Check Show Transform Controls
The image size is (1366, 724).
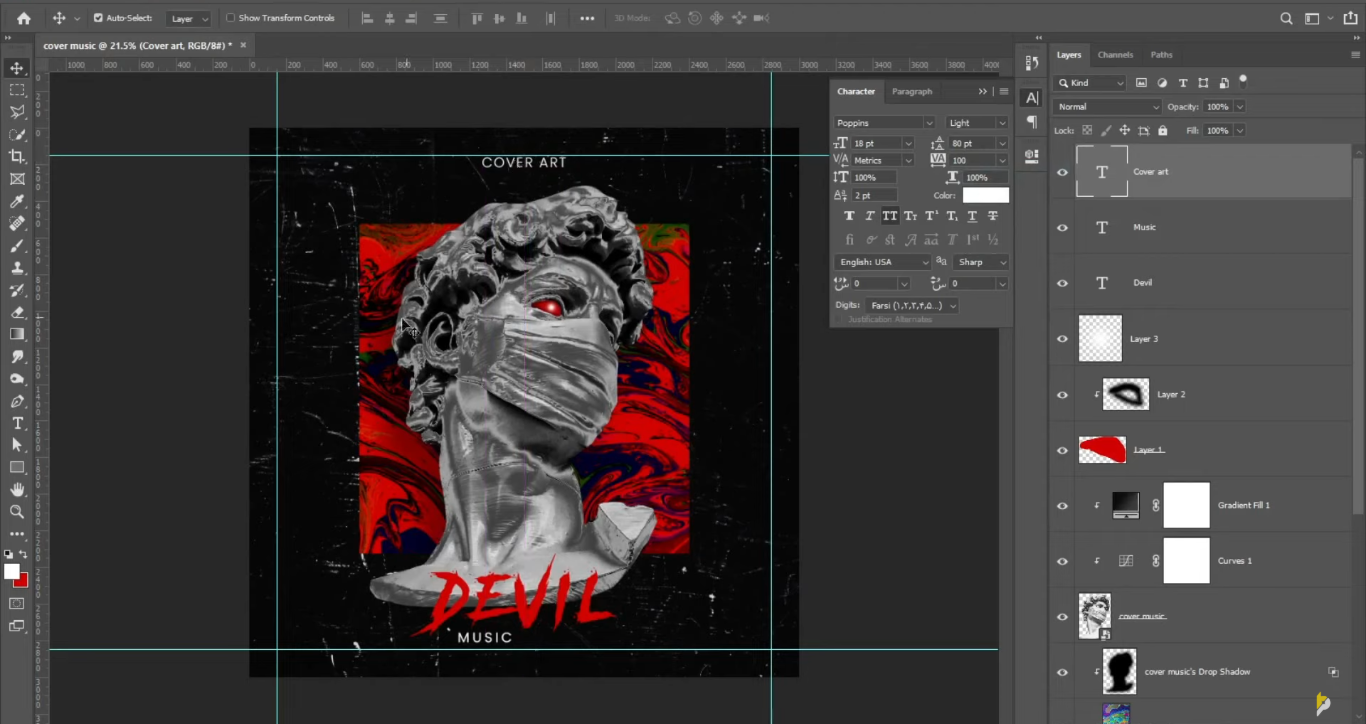[x=230, y=17]
